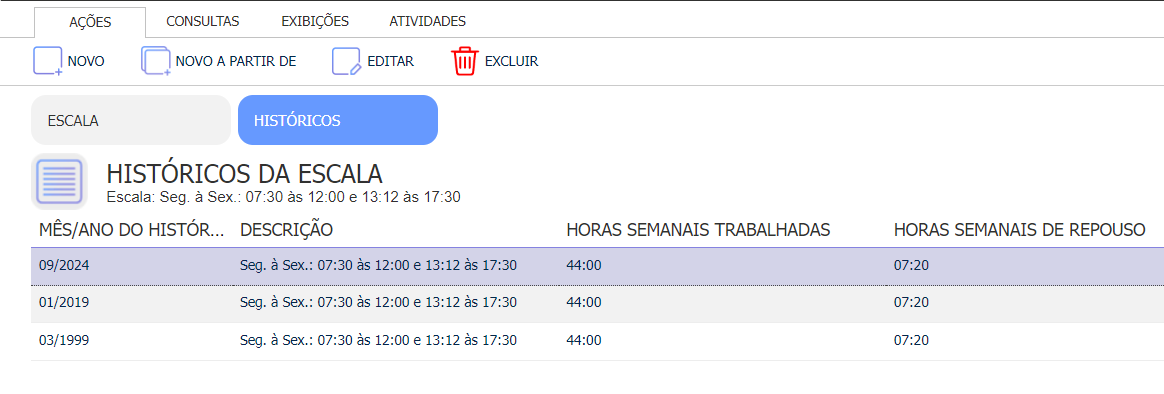Select the 03/1999 history row
This screenshot has width=1164, height=394.
pos(598,341)
